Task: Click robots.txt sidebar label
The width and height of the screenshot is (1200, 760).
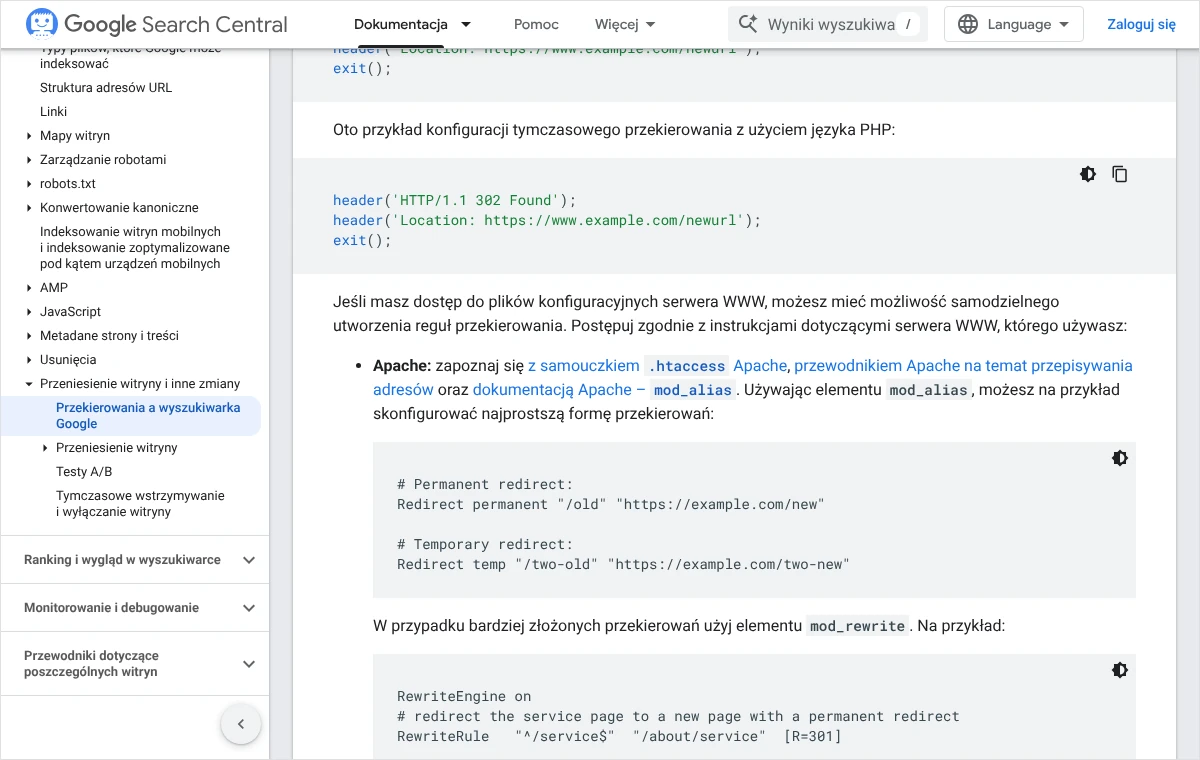Action: (68, 184)
